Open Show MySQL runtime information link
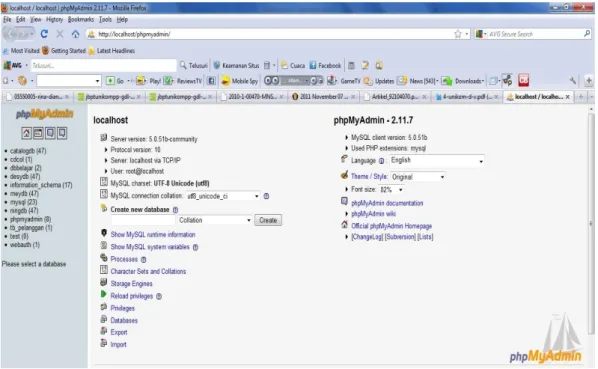 [153, 234]
